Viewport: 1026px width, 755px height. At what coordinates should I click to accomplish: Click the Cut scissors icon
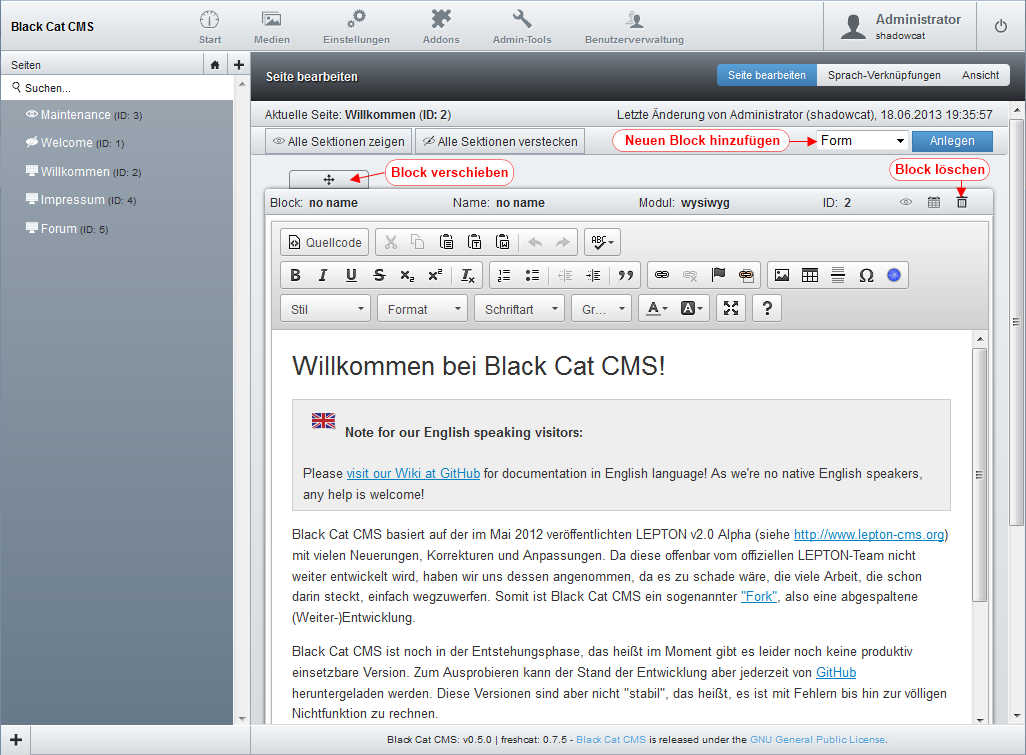[391, 242]
